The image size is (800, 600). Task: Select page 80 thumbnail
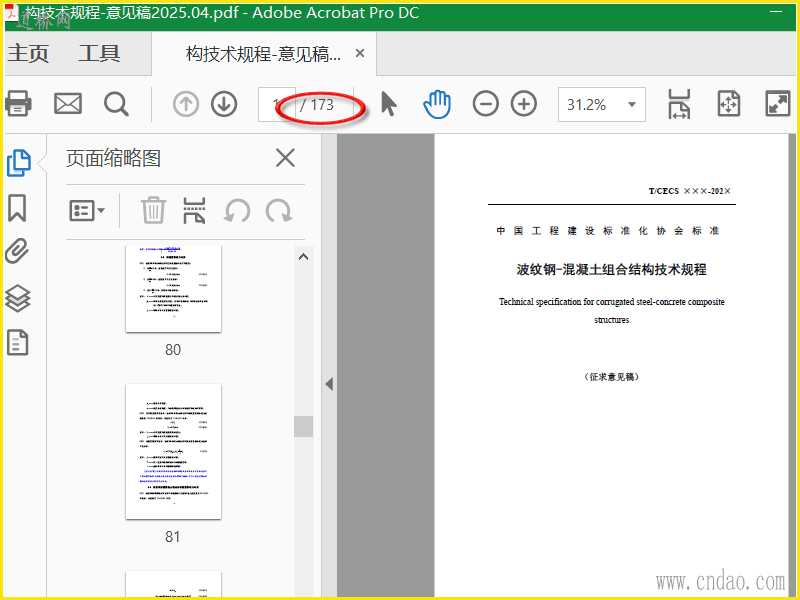click(173, 289)
